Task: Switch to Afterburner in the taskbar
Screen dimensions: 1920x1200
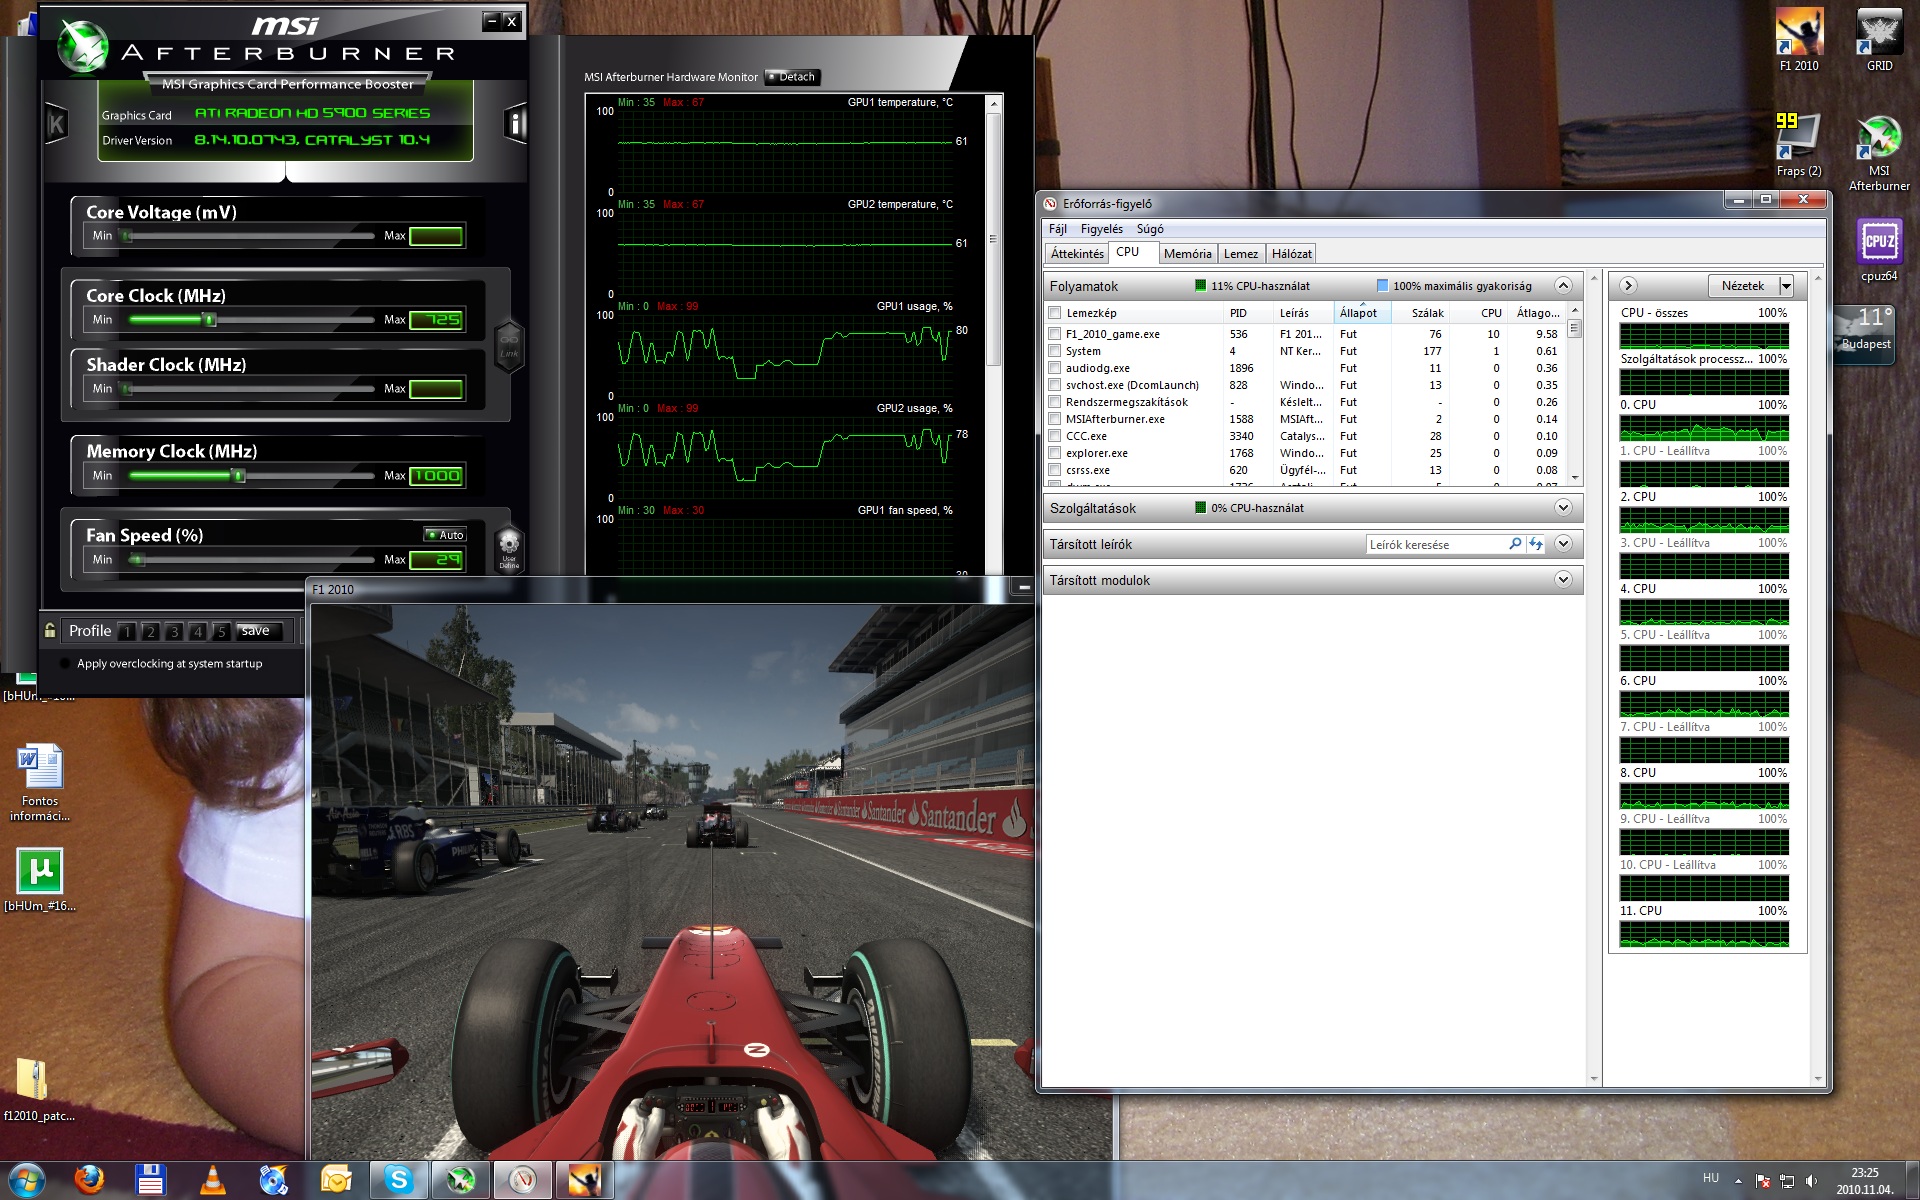Action: 461,1180
